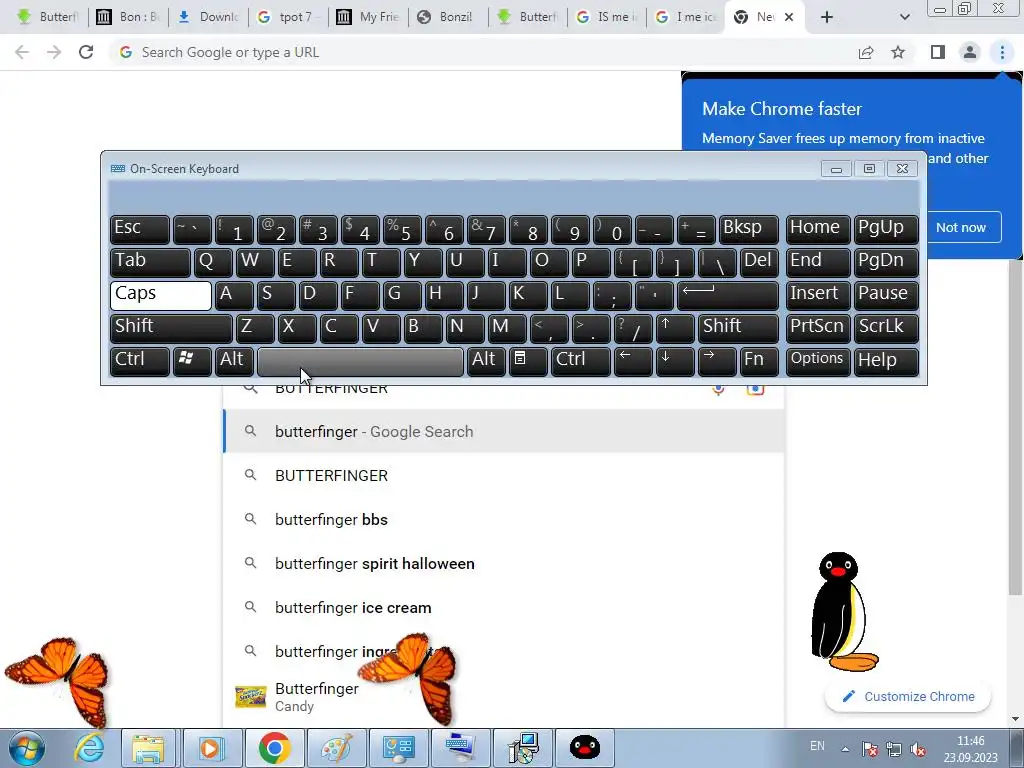Toggle the left Ctrl key
1024x768 pixels.
(x=140, y=361)
